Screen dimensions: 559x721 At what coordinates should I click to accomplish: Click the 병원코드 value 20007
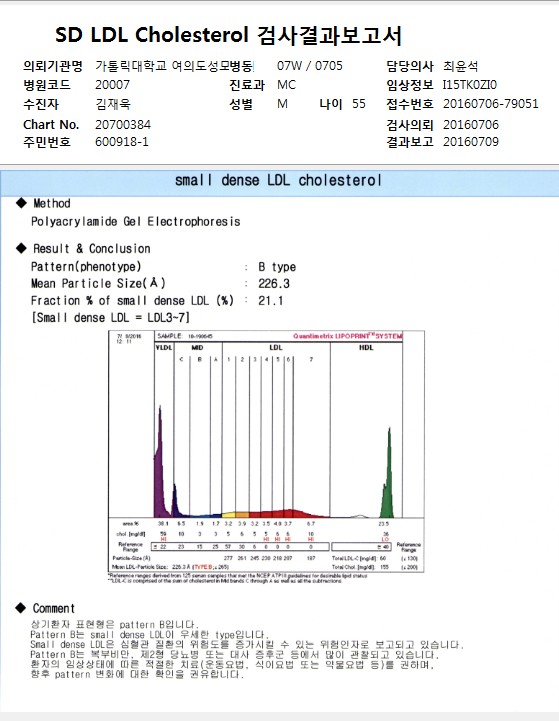tap(113, 85)
